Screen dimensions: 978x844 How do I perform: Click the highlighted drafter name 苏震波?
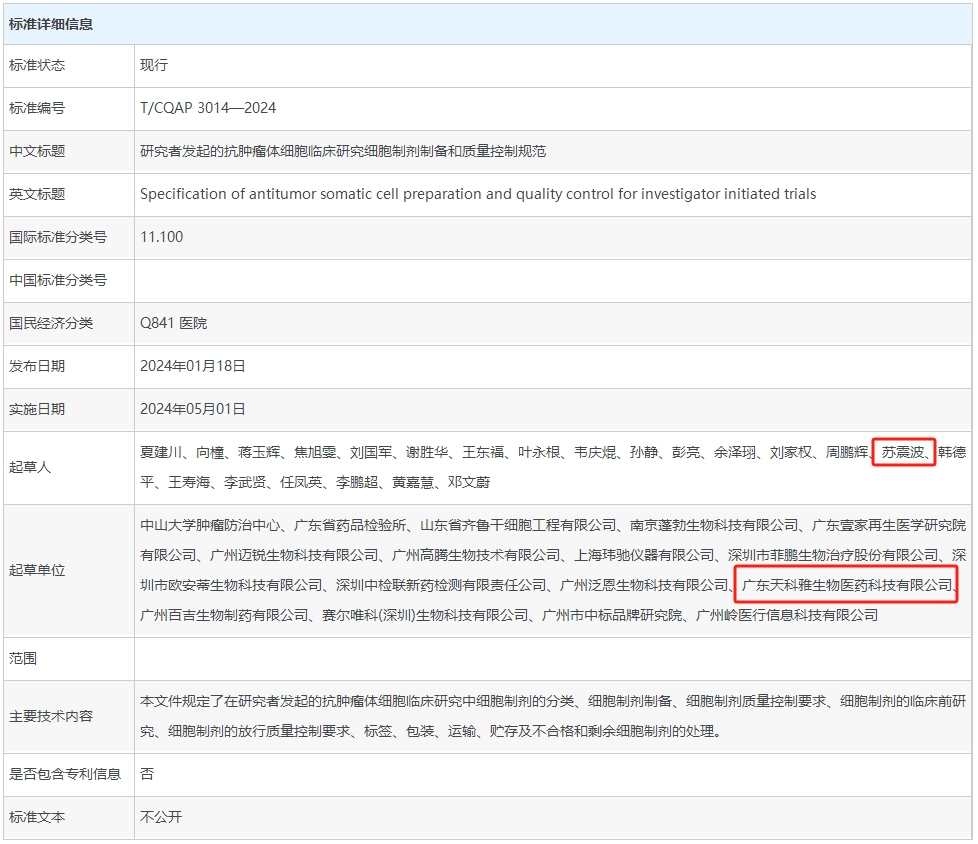[903, 453]
